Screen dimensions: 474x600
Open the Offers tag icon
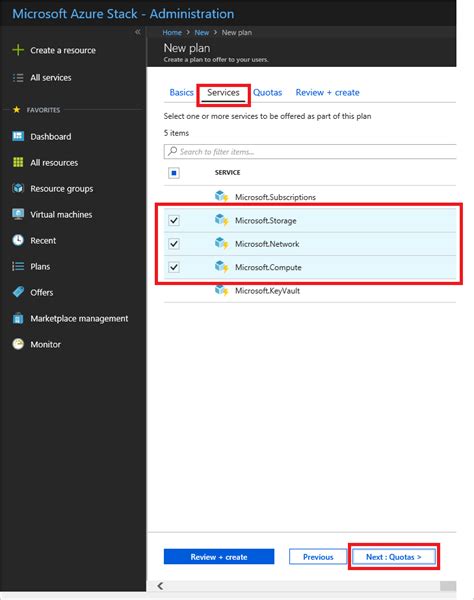(x=18, y=292)
